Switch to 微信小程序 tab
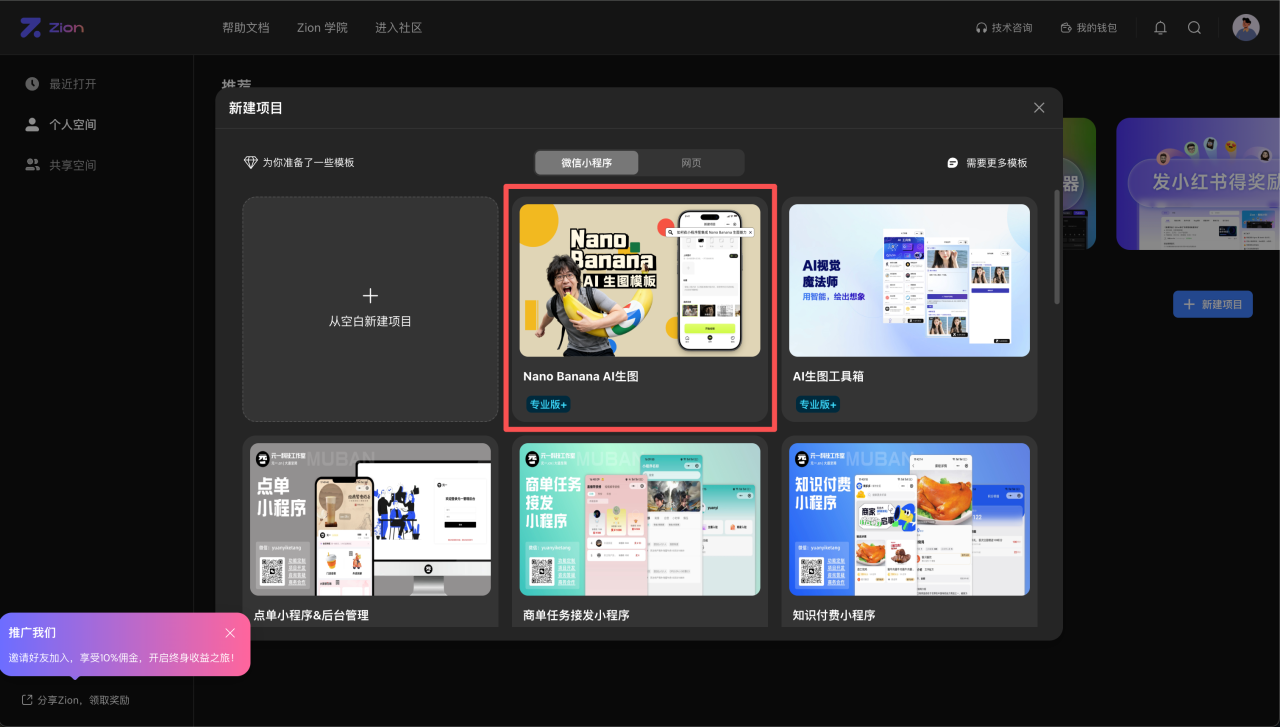1280x727 pixels. tap(586, 163)
